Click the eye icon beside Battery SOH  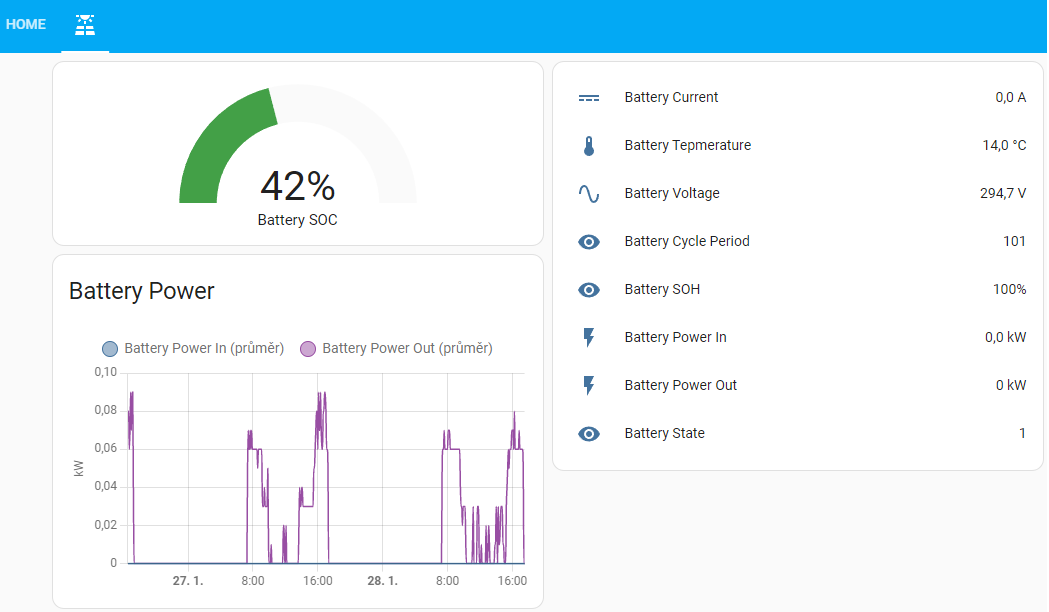[589, 290]
